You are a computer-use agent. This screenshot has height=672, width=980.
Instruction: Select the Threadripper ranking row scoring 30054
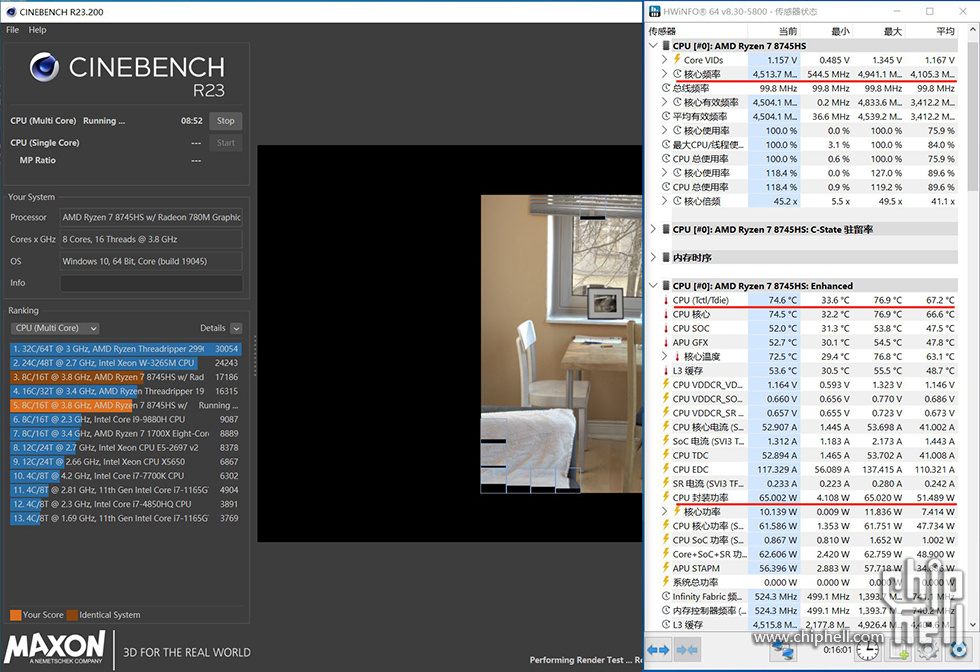tap(126, 349)
